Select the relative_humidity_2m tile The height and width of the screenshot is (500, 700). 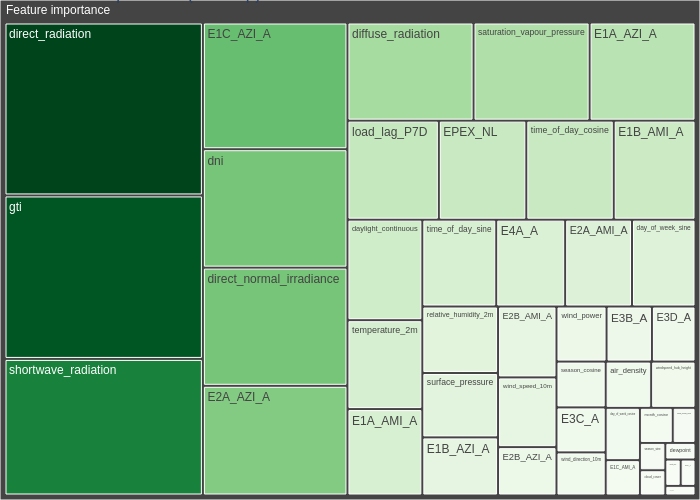tap(460, 340)
